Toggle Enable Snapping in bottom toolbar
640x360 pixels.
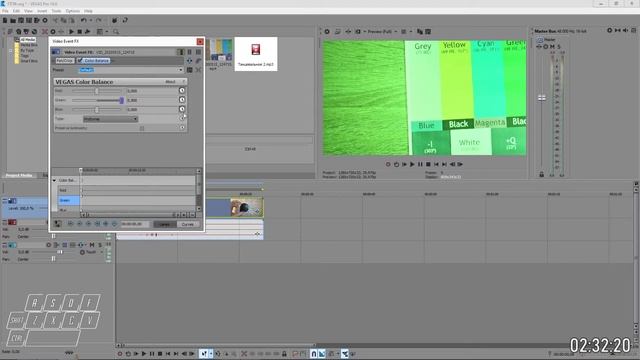(313, 354)
